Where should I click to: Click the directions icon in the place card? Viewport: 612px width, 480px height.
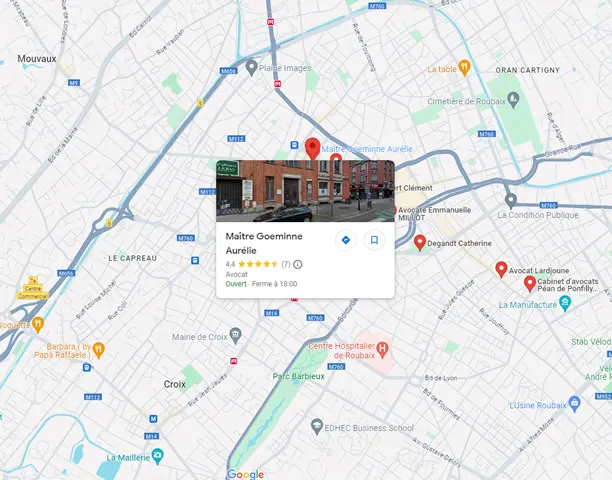click(x=345, y=240)
